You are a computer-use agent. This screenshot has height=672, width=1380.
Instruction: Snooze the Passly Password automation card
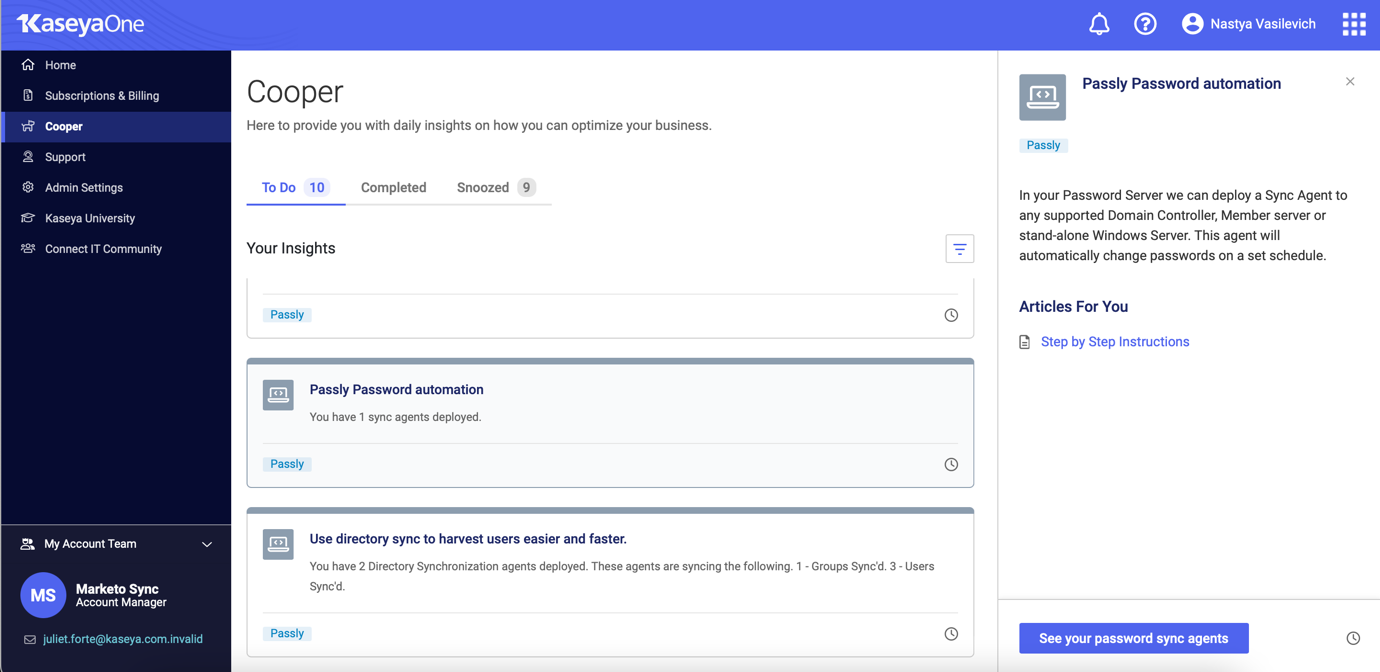(951, 464)
